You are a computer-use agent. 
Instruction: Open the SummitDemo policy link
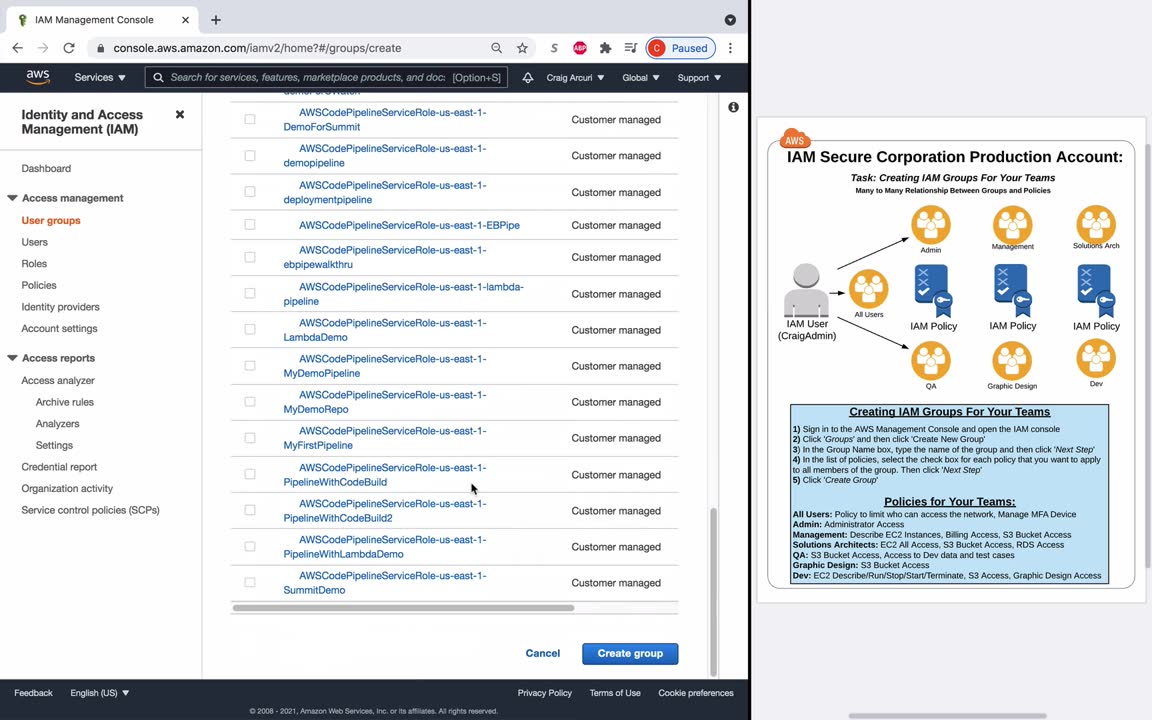[x=385, y=583]
